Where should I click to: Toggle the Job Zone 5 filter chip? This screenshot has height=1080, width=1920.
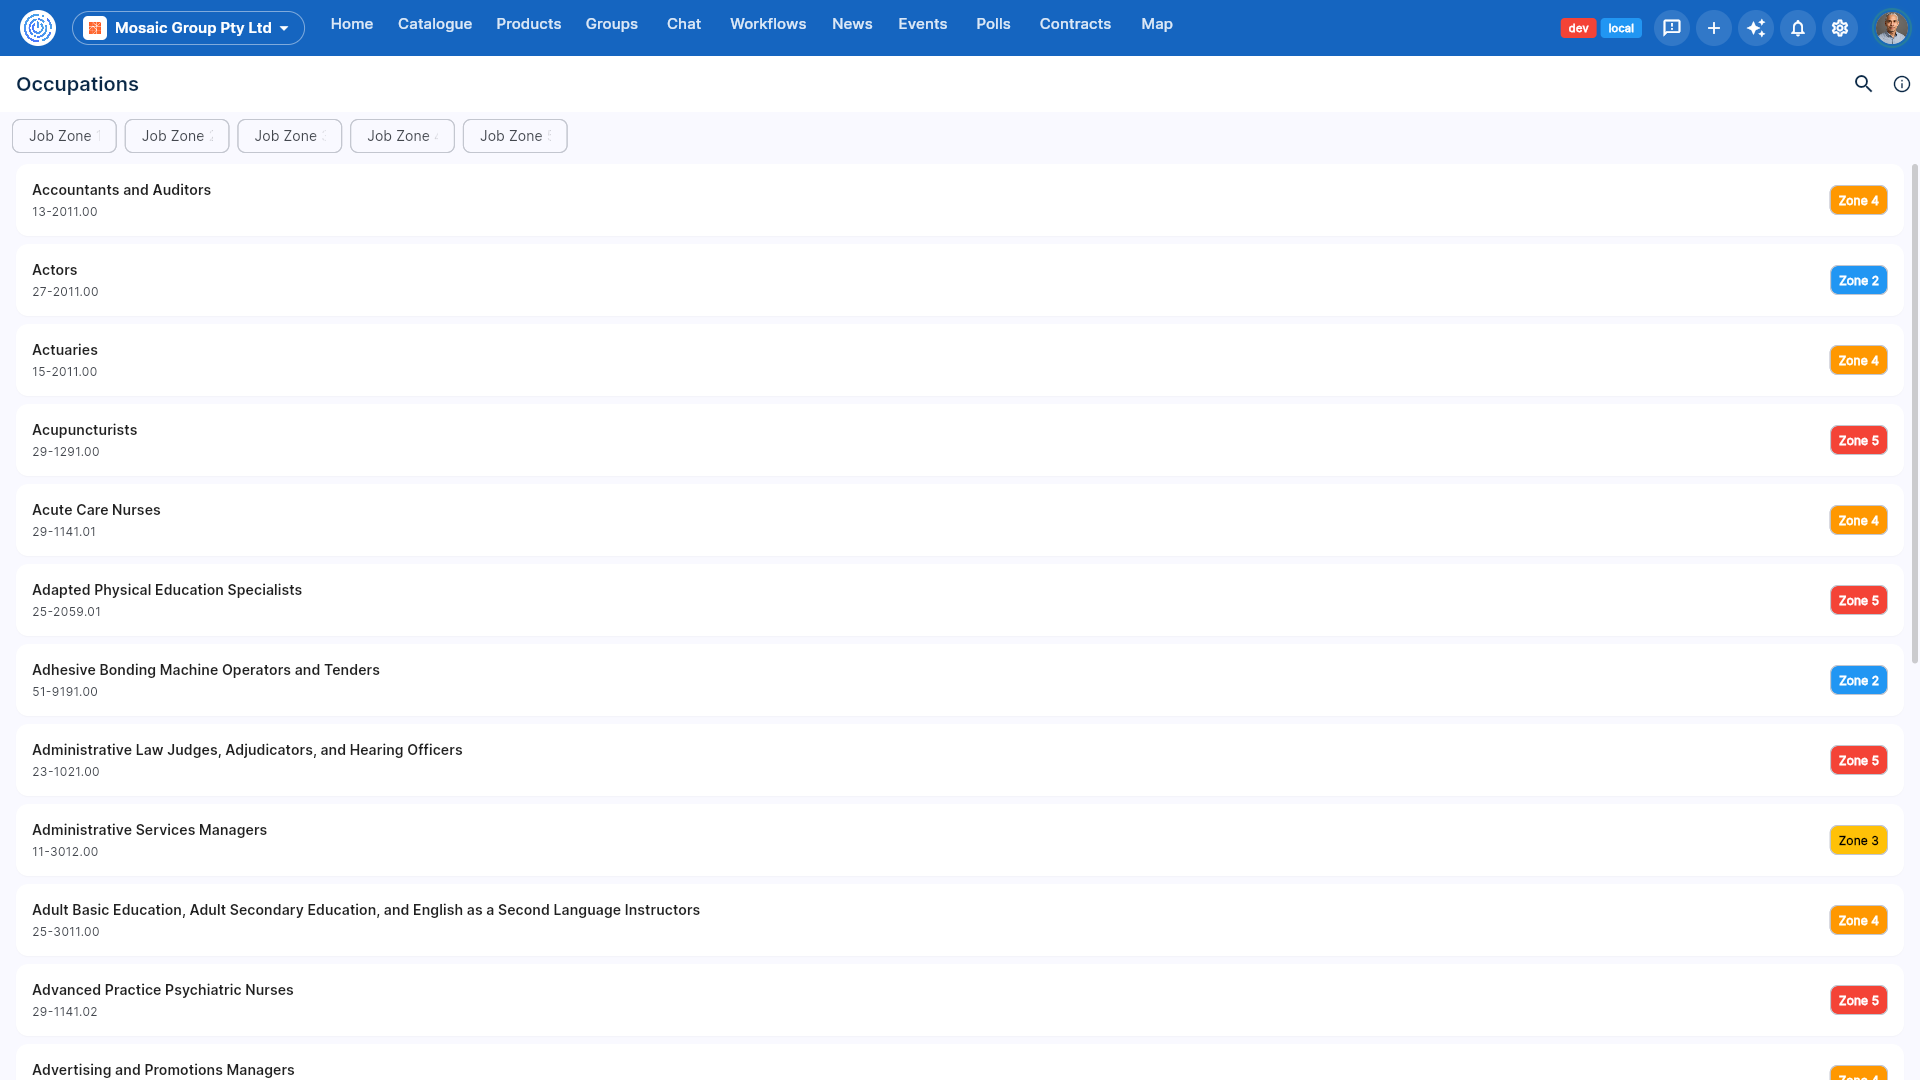pyautogui.click(x=515, y=136)
